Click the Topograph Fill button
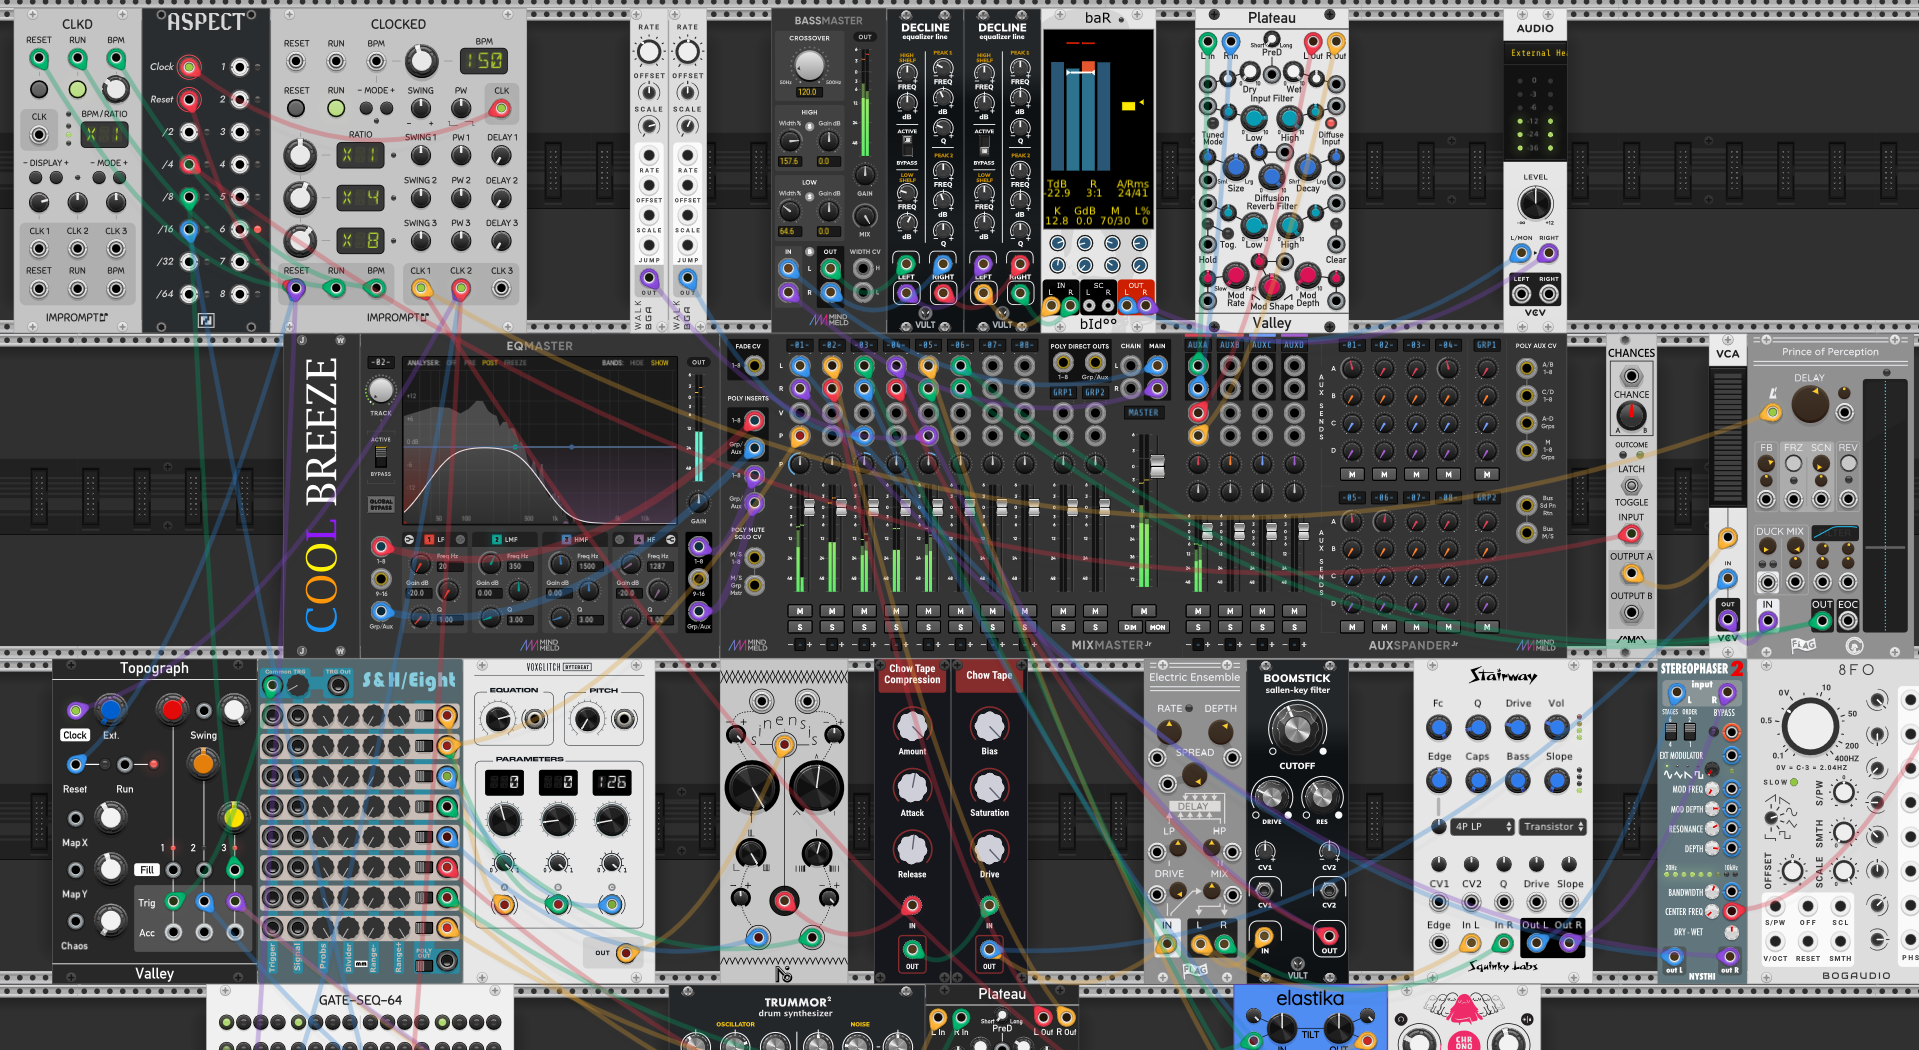1919x1050 pixels. pos(147,870)
